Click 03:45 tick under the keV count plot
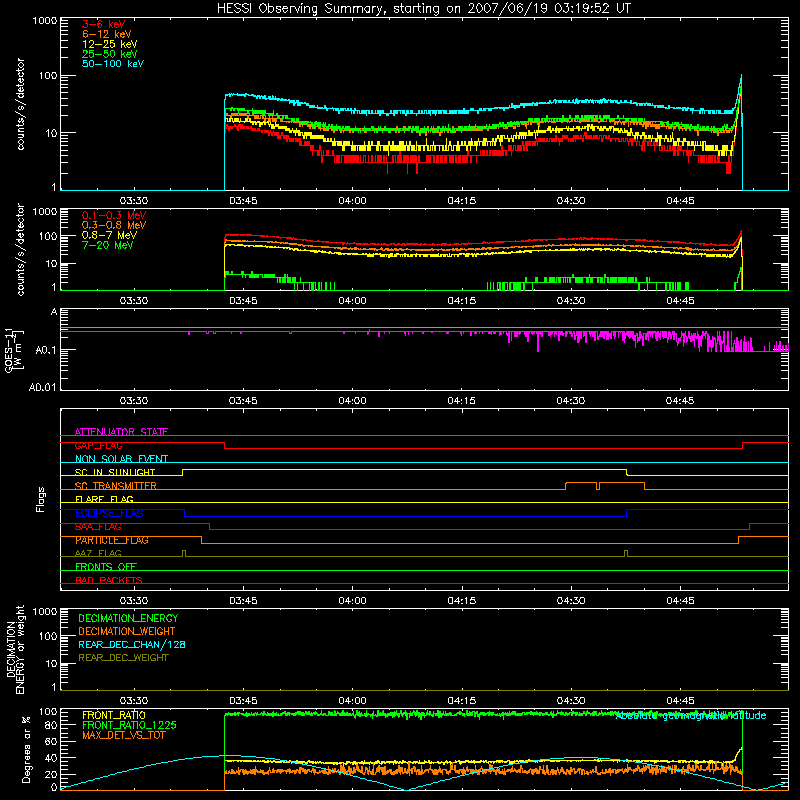 [243, 201]
